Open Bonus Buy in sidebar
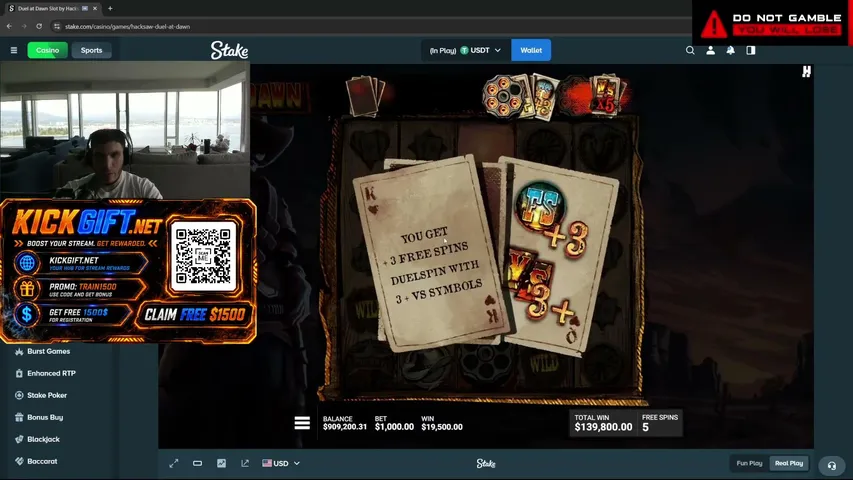 point(45,417)
